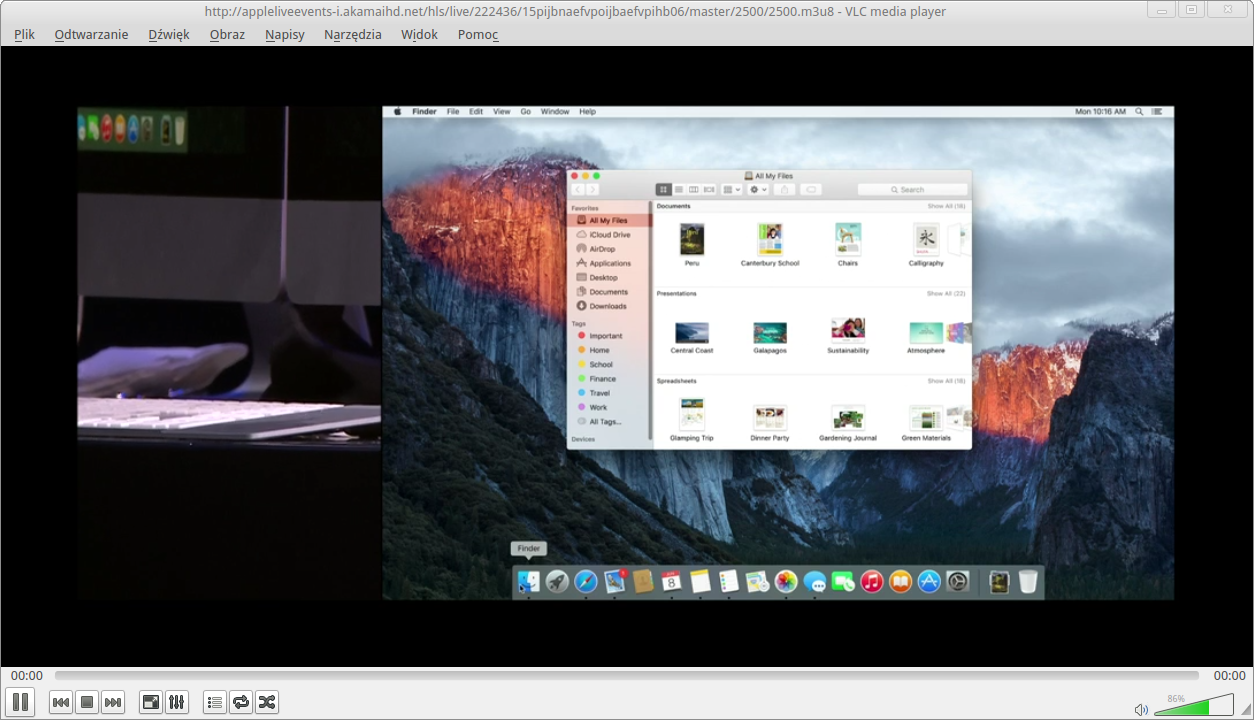Image resolution: width=1254 pixels, height=720 pixels.
Task: Show the VLC playlist
Action: tap(215, 702)
